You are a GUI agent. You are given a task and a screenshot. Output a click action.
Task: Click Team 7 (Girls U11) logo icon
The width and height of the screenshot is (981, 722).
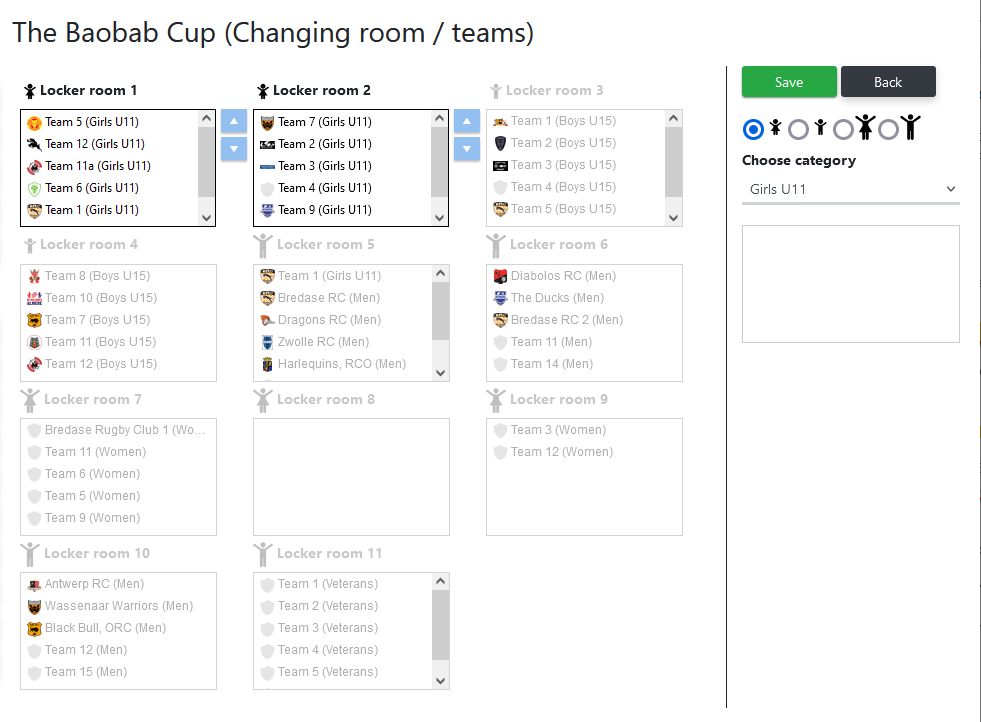click(267, 122)
